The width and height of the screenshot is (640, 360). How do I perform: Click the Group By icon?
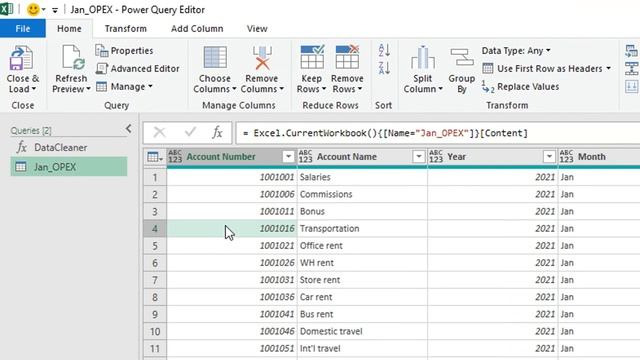click(462, 58)
